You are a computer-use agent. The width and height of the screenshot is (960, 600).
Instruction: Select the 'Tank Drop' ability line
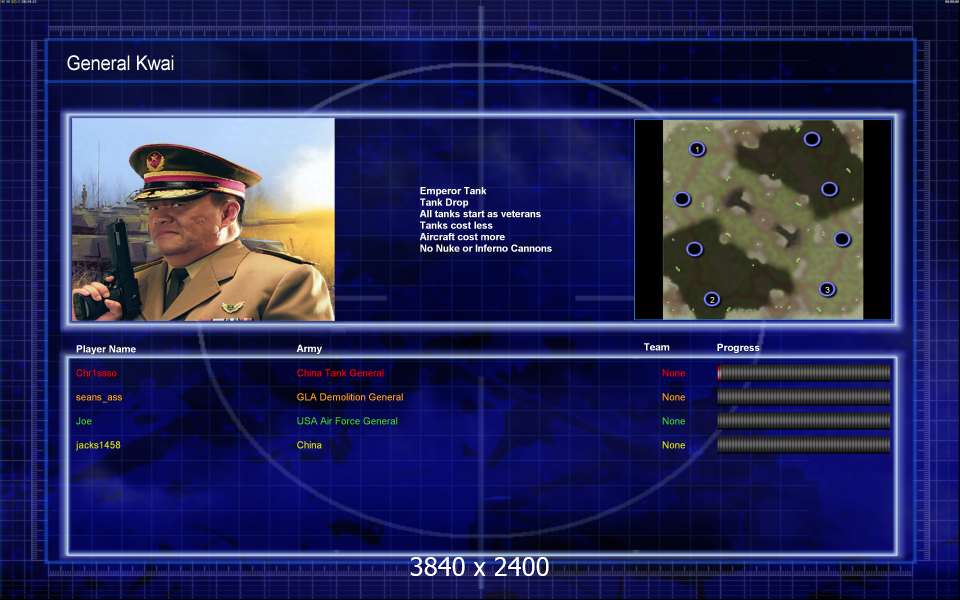pos(444,203)
